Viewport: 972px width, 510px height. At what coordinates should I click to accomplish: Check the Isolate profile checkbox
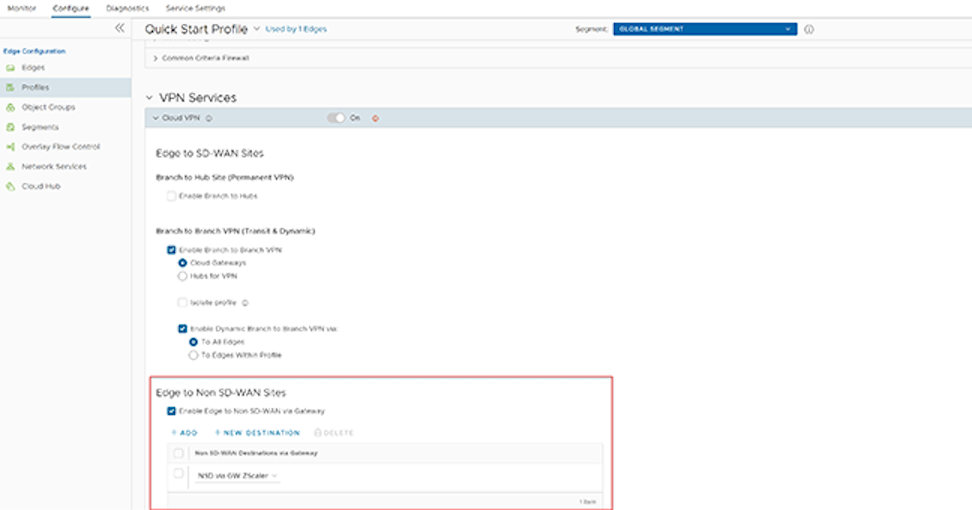[182, 302]
